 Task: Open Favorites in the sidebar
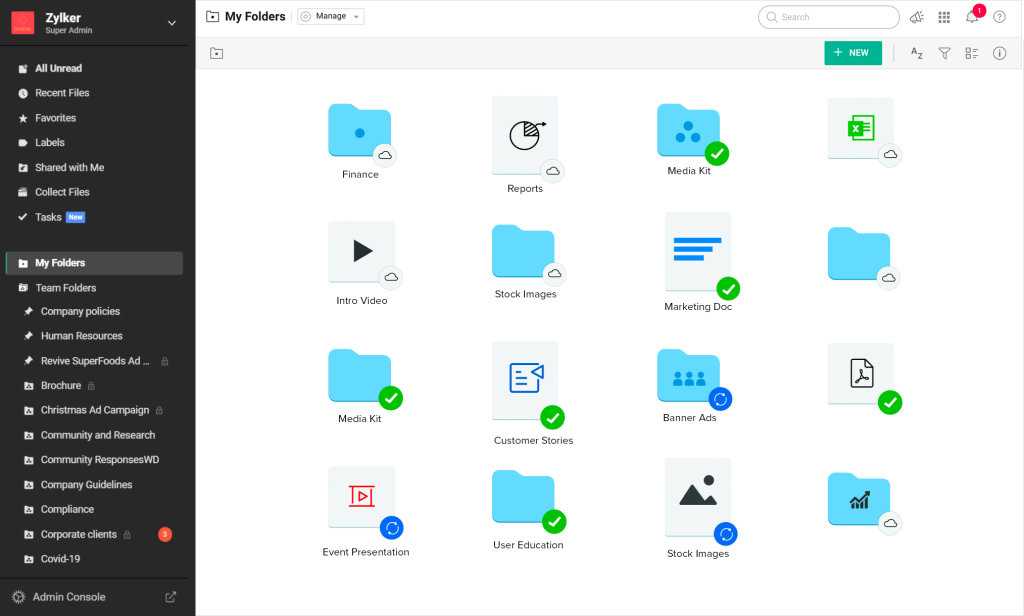tap(55, 118)
